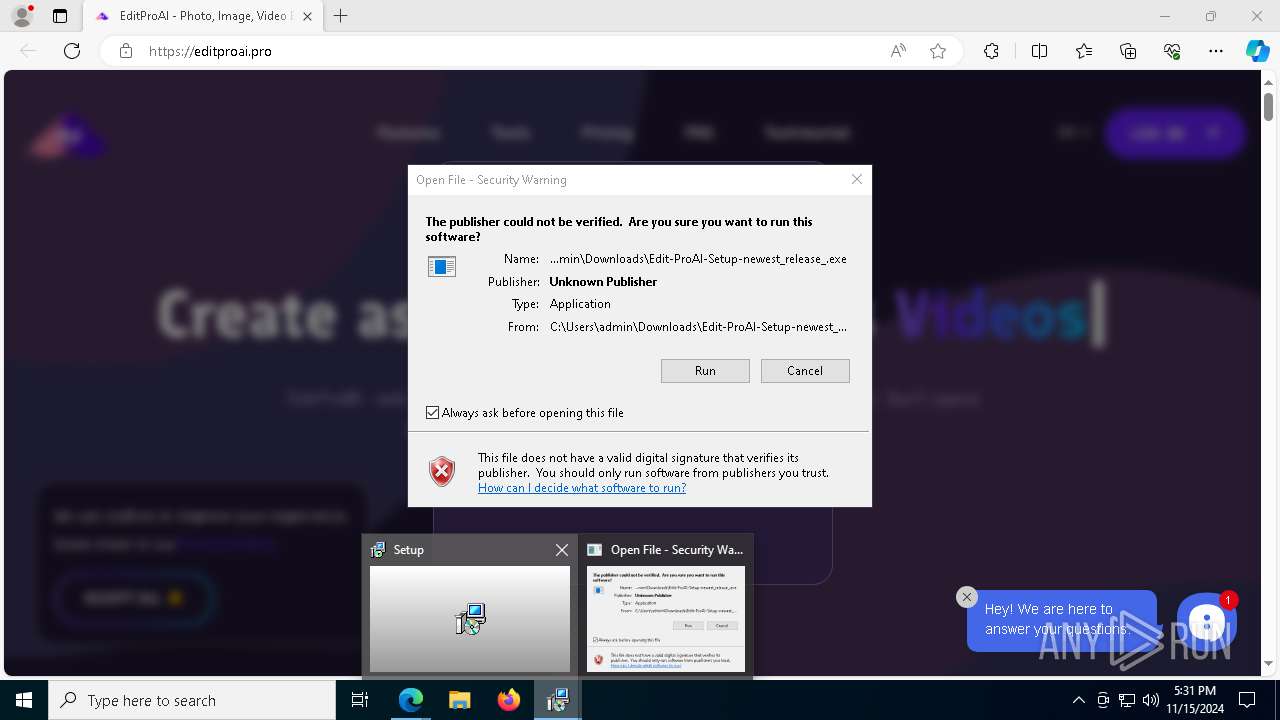Viewport: 1280px width, 720px height.
Task: Open network status tray icon
Action: pos(1127,701)
